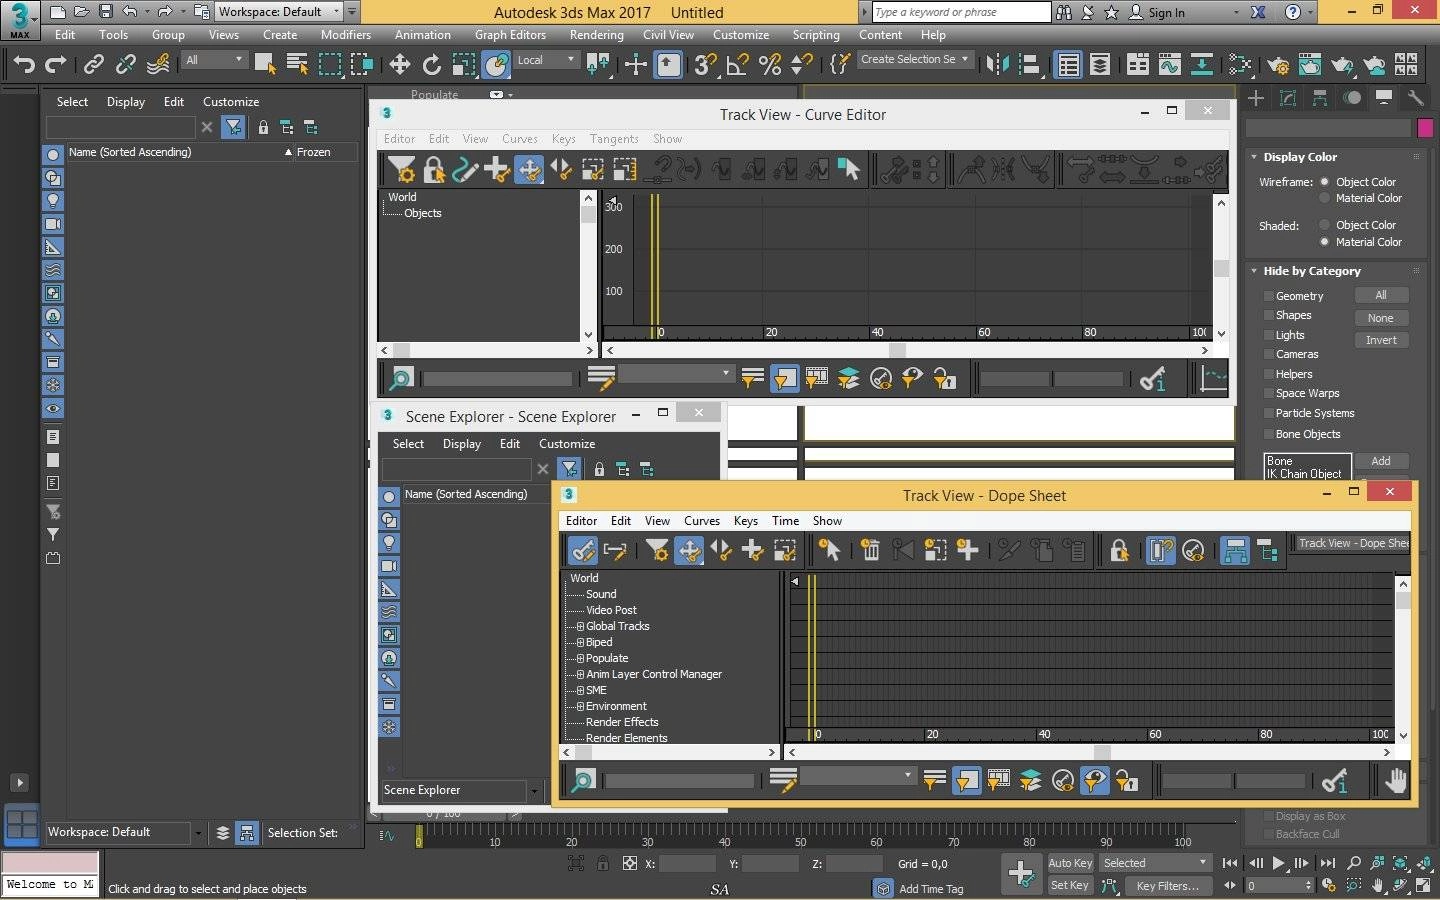Check Cameras in Hide by Category
This screenshot has width=1440, height=900.
(1268, 354)
